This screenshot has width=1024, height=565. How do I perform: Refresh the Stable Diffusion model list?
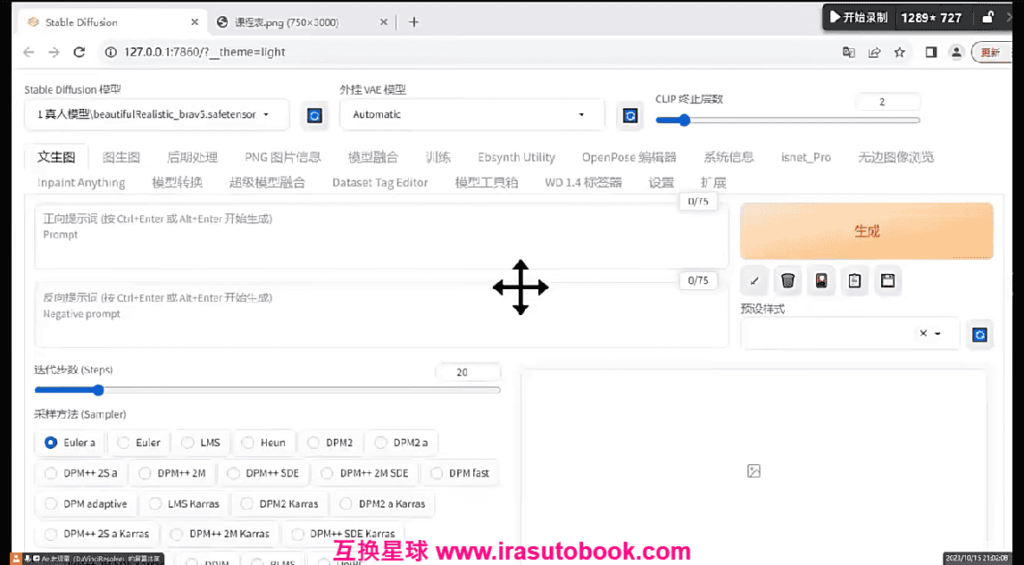tap(314, 116)
